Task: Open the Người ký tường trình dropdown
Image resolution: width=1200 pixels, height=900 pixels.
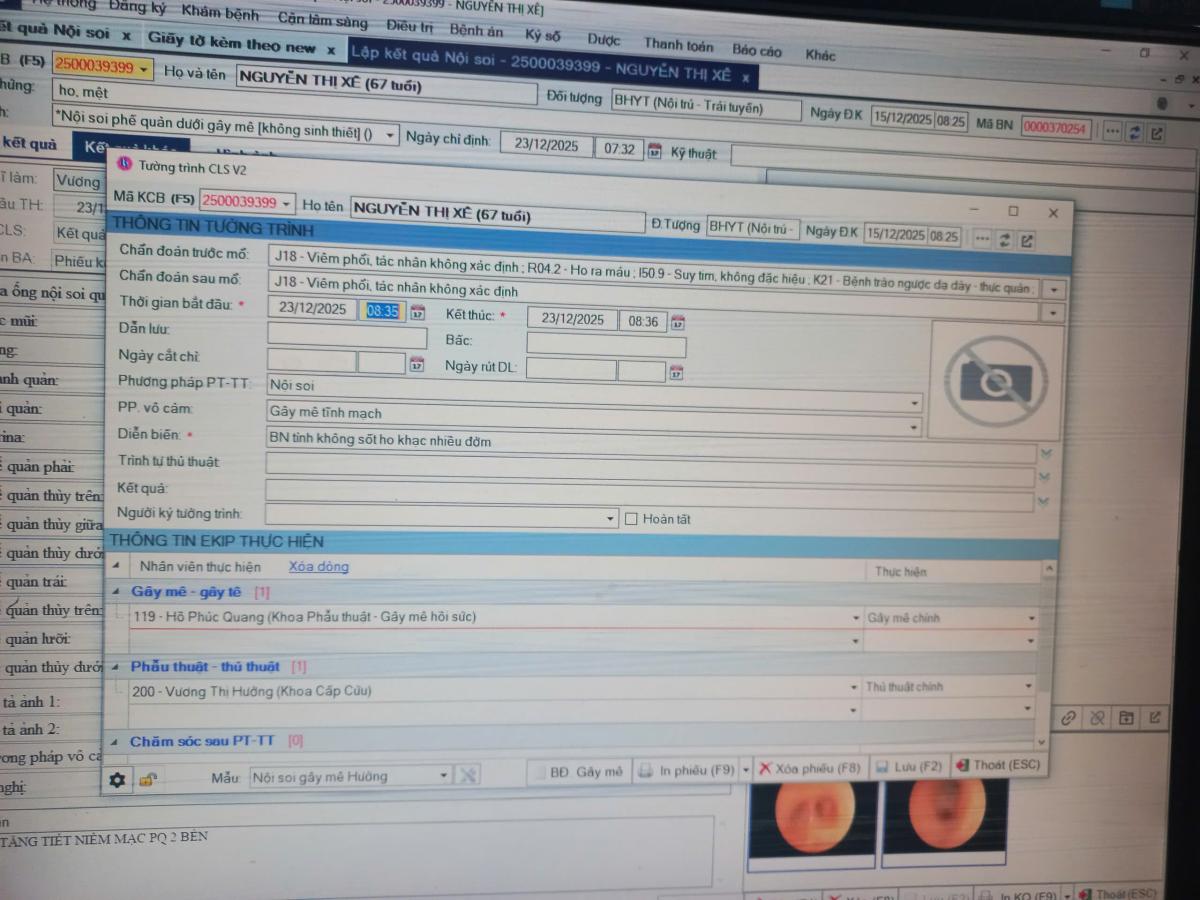Action: click(x=612, y=519)
